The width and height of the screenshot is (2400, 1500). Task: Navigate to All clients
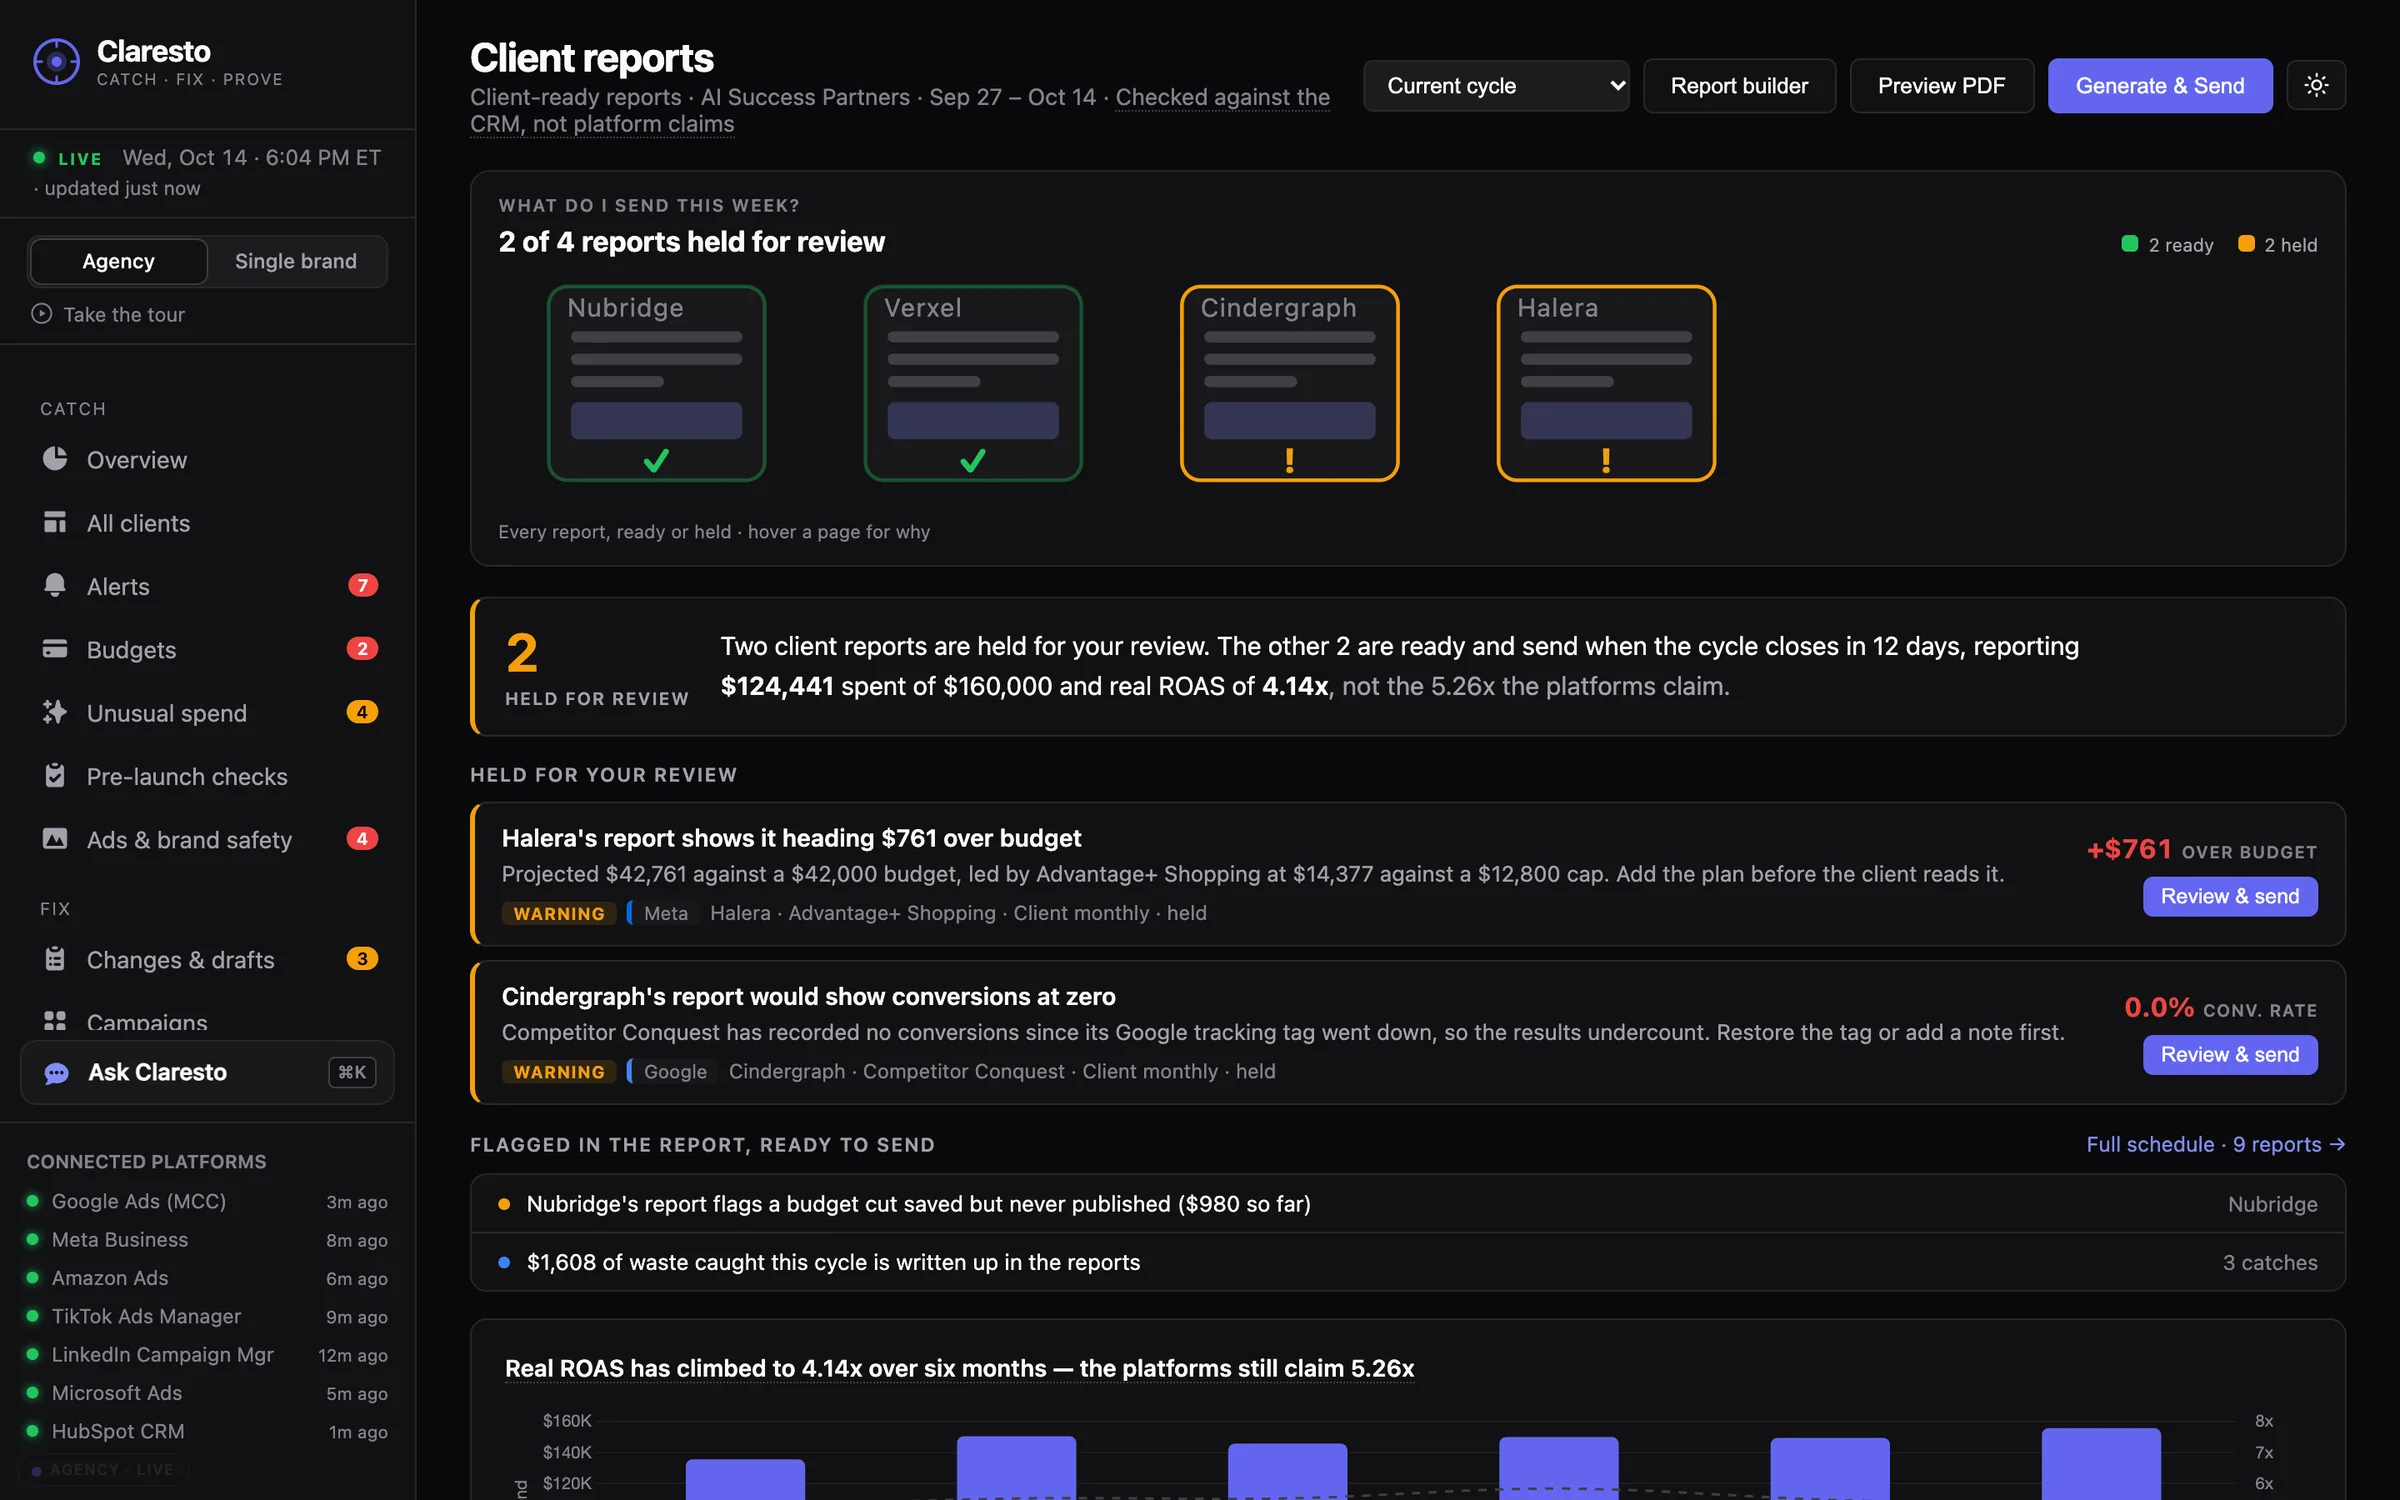208,523
